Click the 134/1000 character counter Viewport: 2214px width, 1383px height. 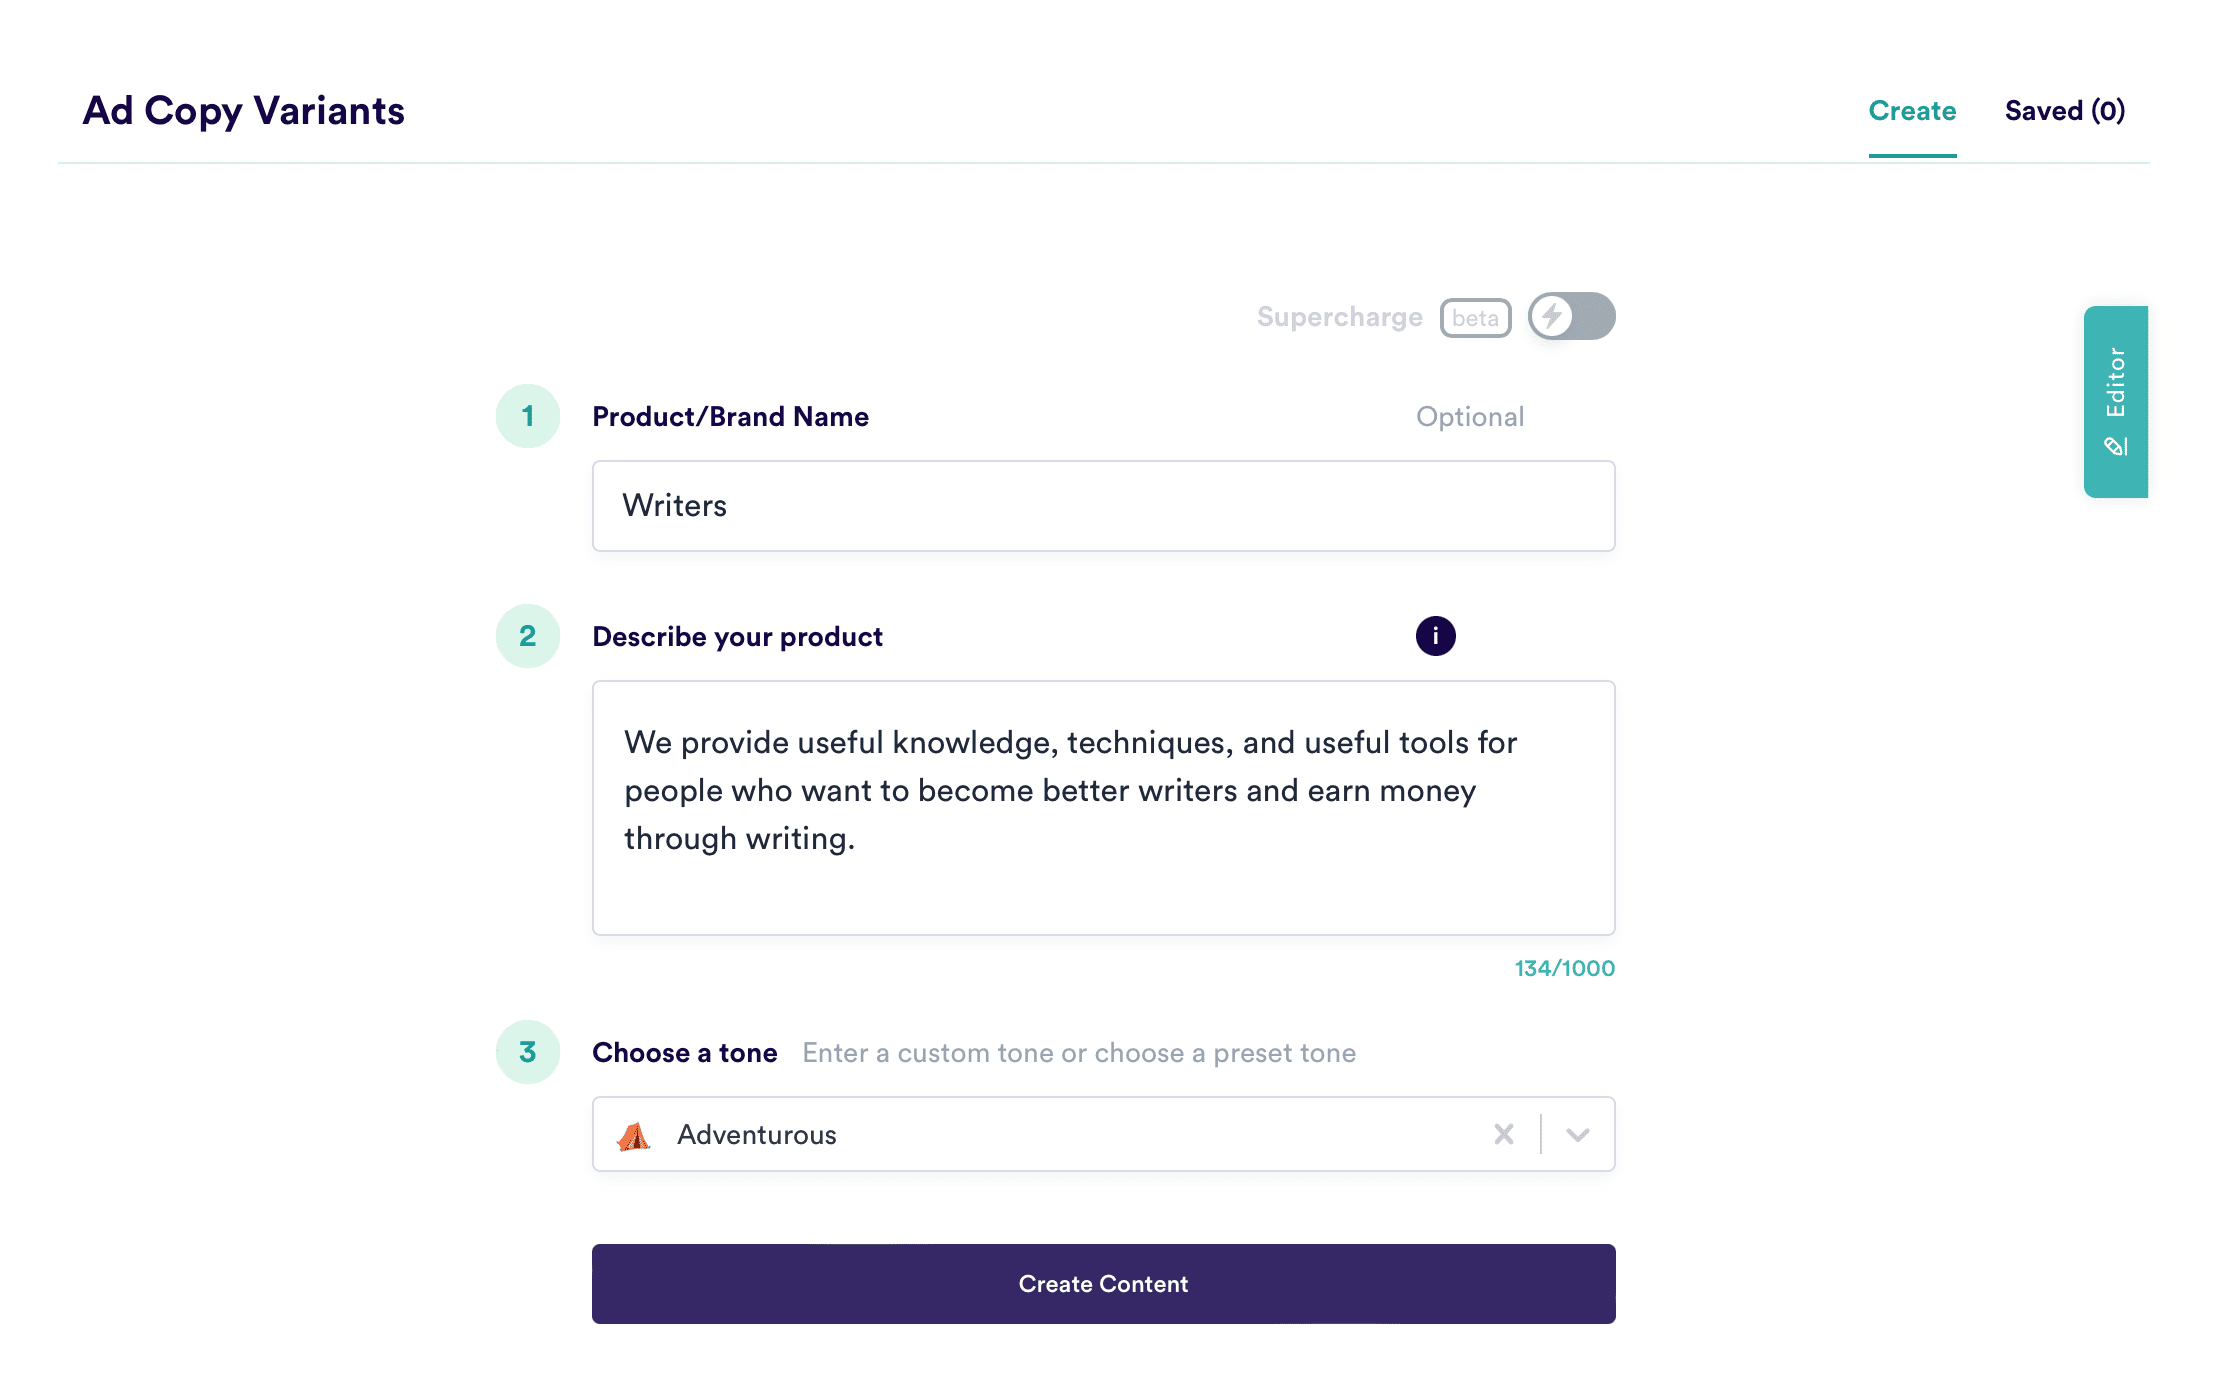click(1564, 968)
